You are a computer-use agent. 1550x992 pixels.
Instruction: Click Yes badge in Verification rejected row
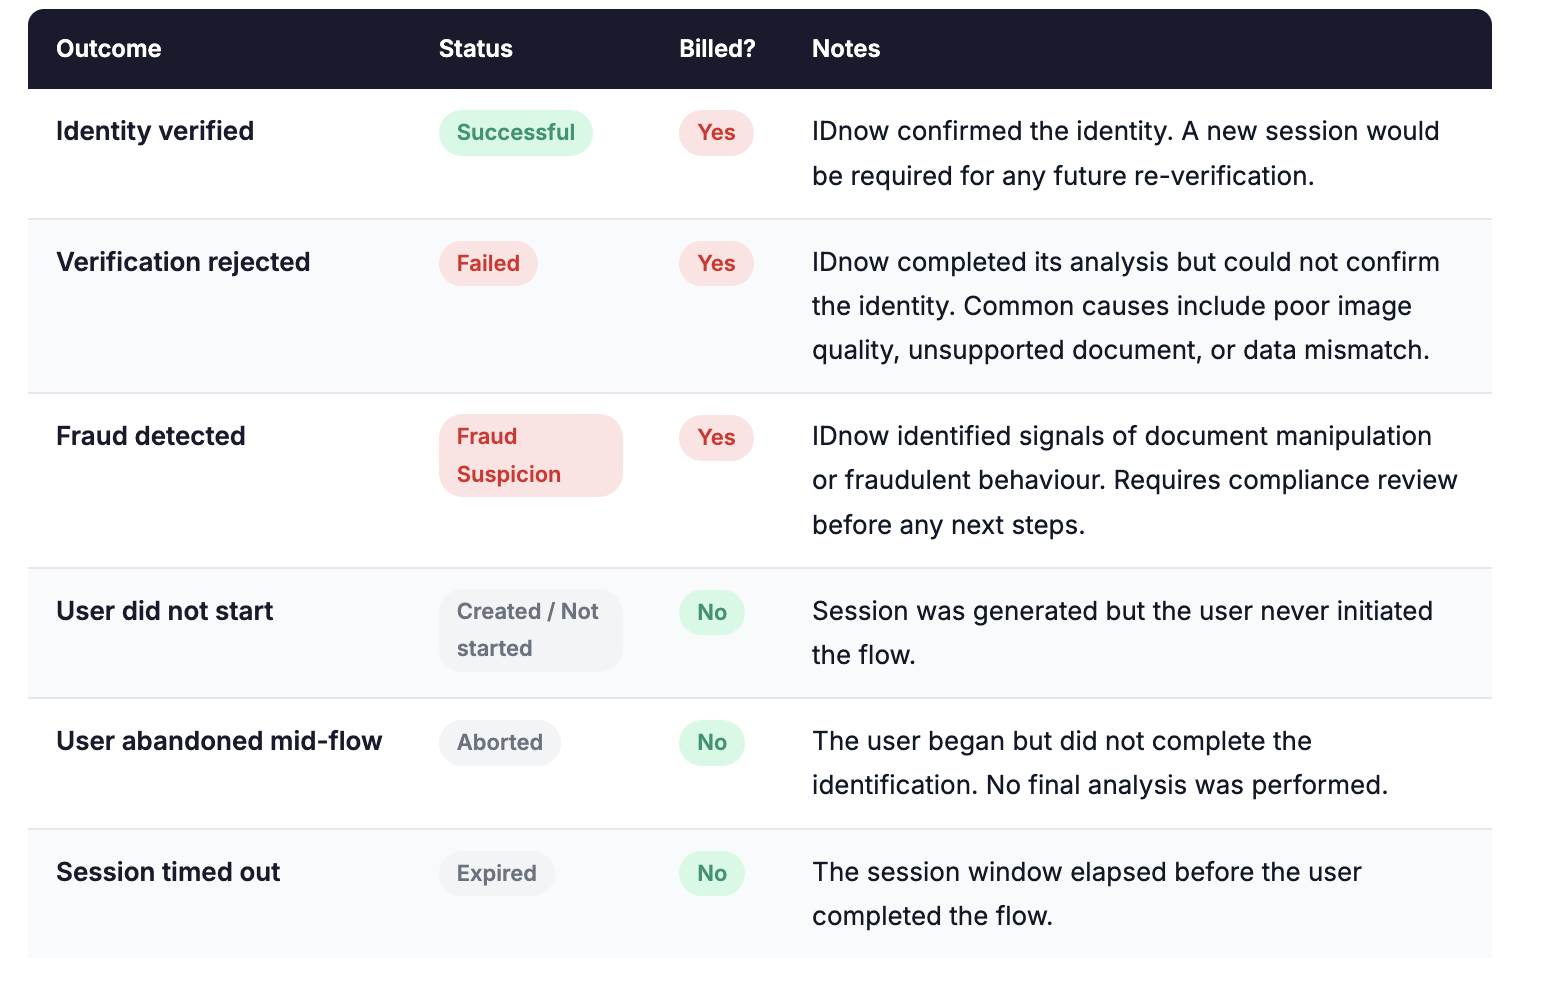point(716,264)
